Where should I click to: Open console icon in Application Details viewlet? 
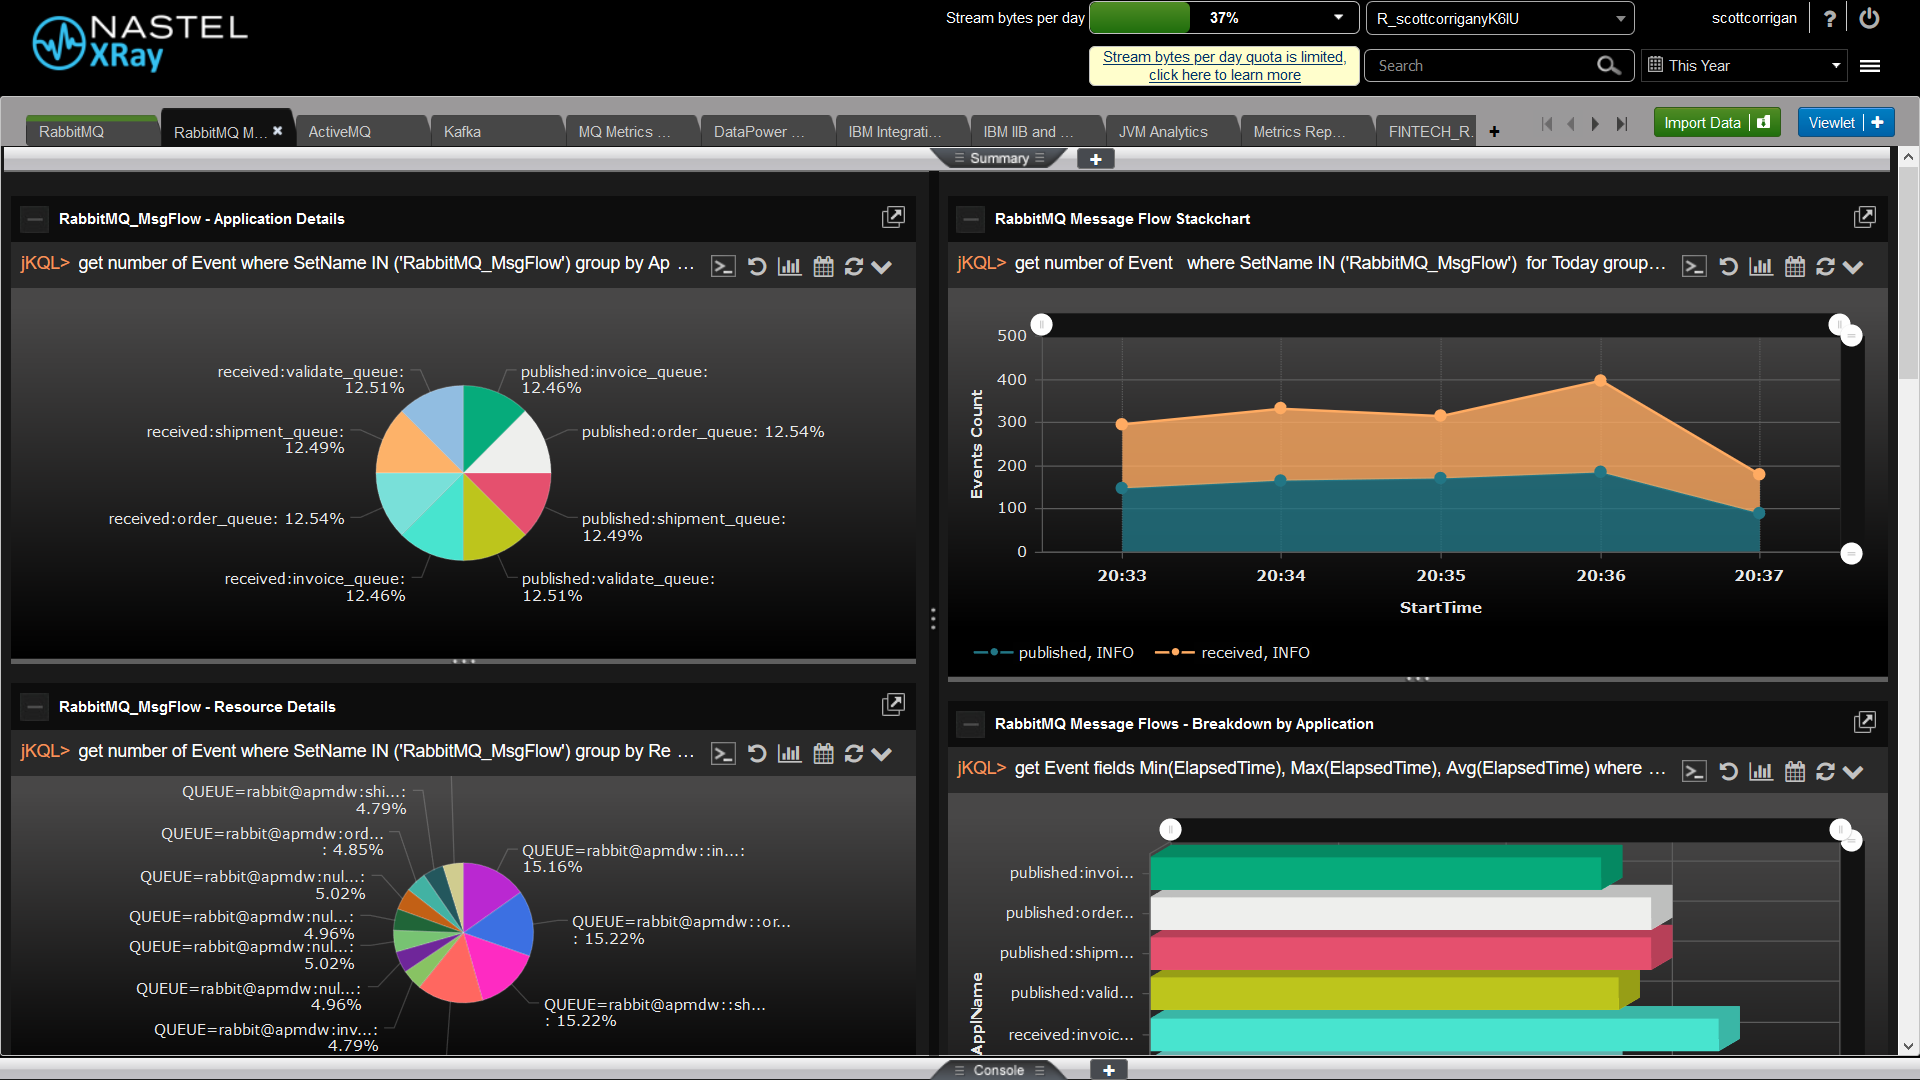coord(723,267)
